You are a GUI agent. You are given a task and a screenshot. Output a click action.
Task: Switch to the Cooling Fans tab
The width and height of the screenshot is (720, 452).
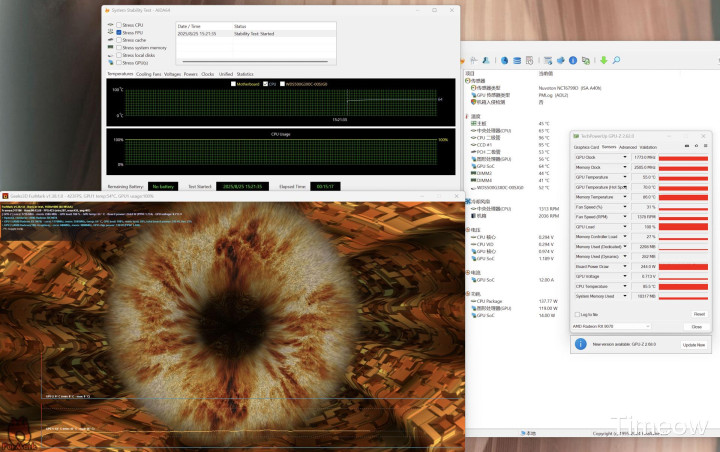(x=150, y=74)
